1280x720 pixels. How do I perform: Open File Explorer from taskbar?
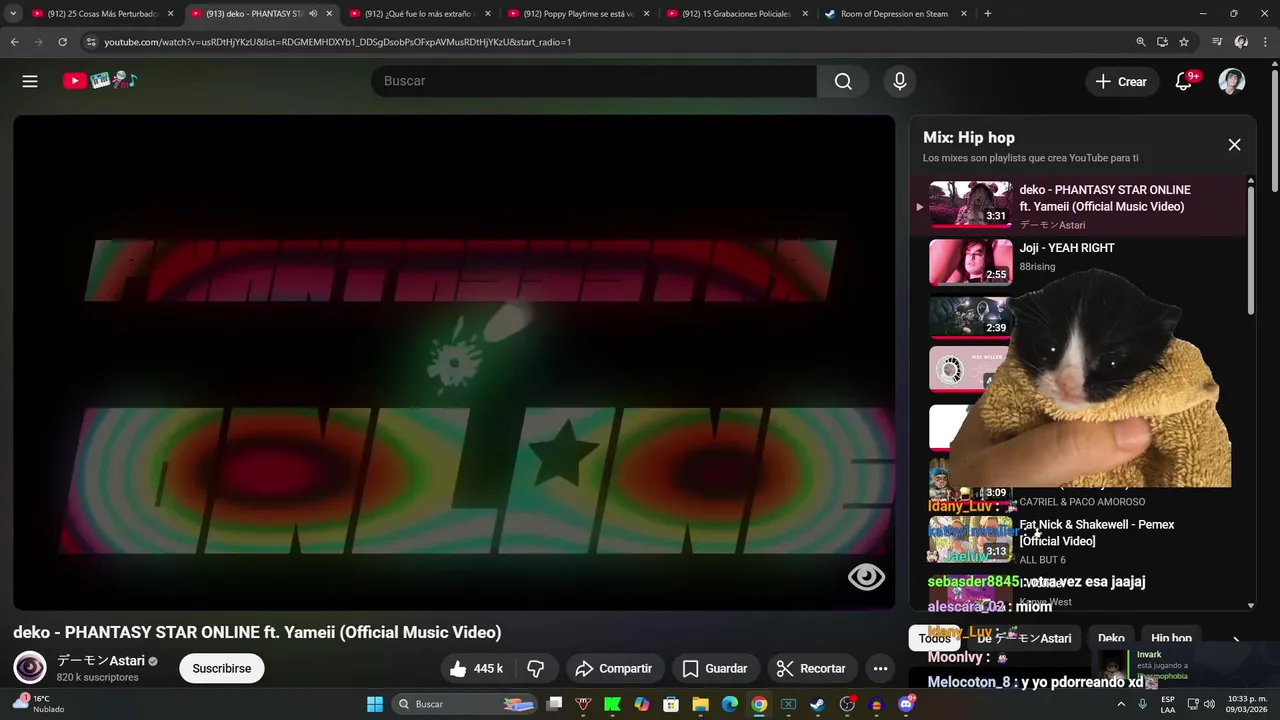pos(701,704)
